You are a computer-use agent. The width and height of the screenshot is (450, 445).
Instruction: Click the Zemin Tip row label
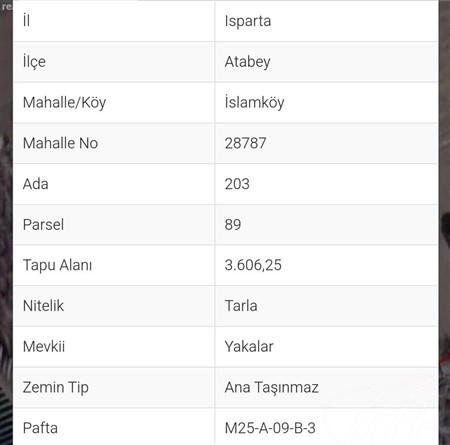coord(56,388)
